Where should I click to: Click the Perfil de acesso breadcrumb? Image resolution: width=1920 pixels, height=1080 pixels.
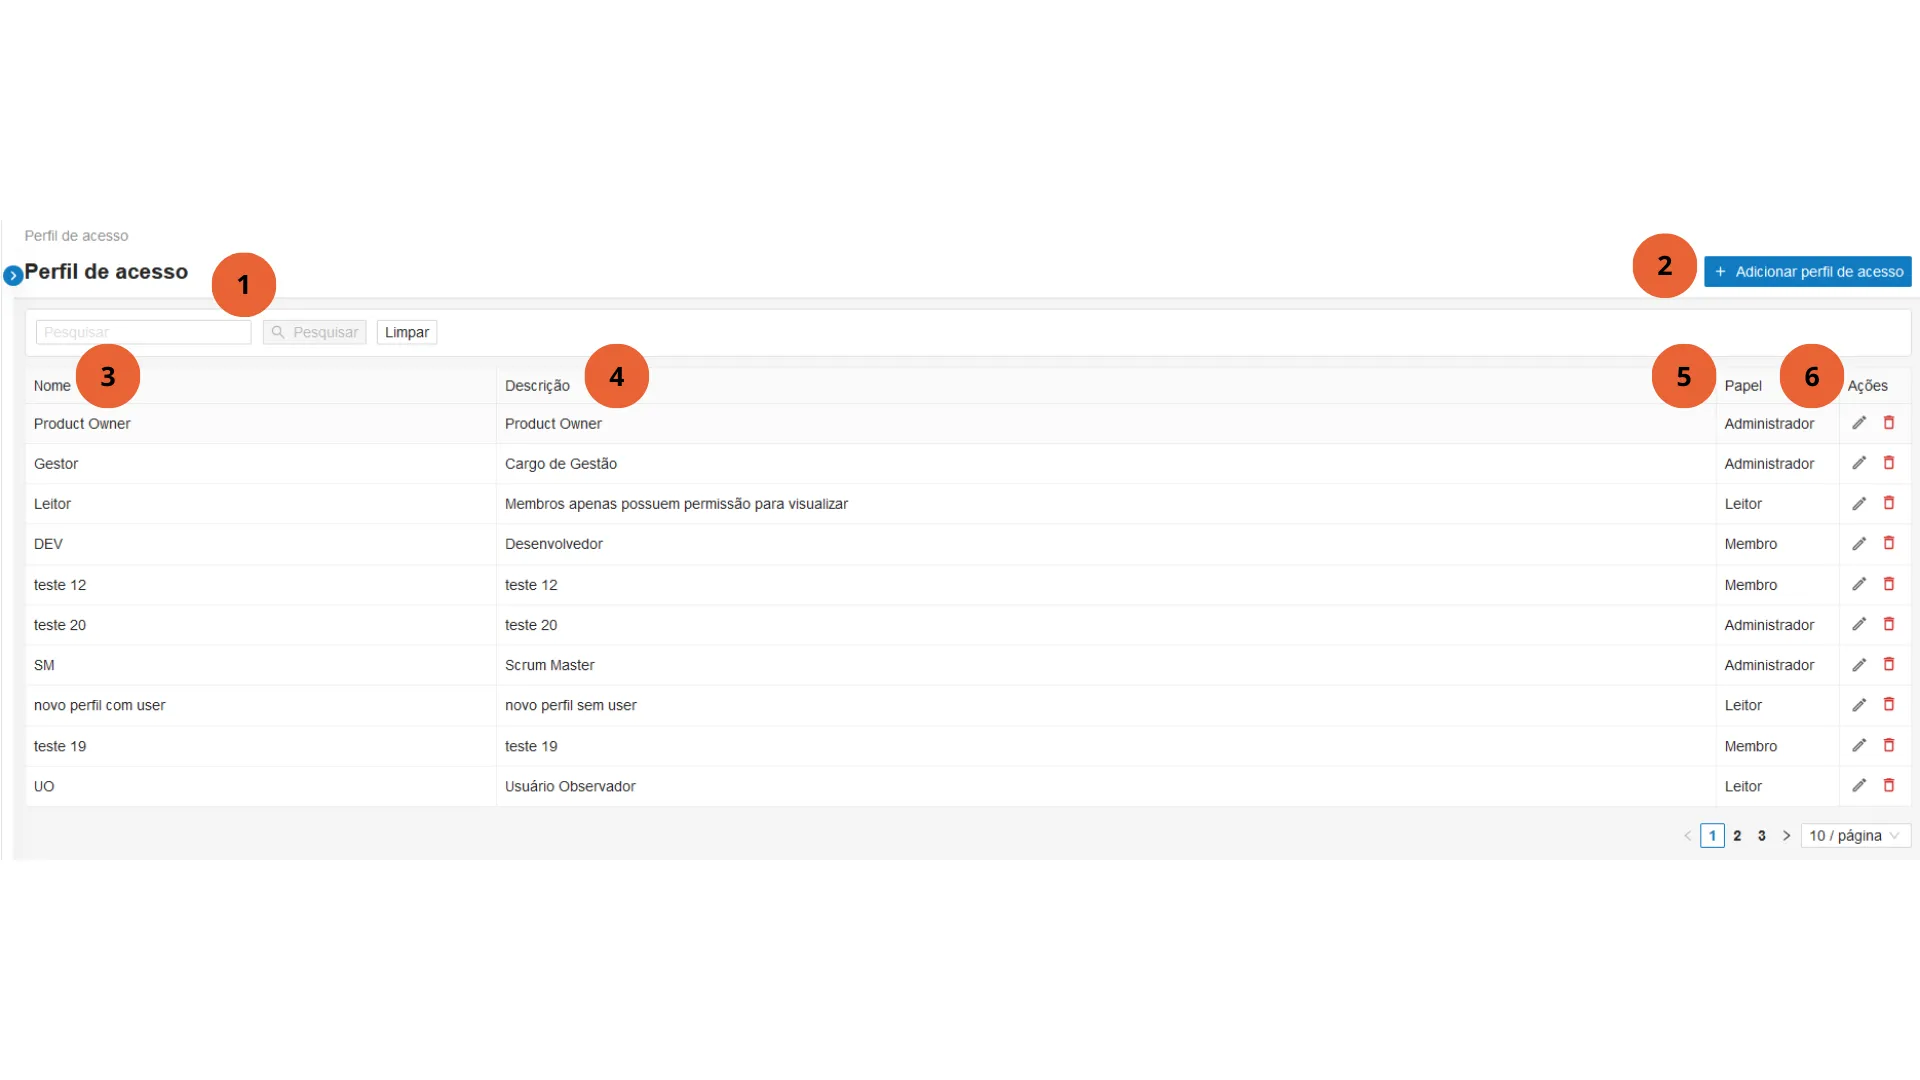76,236
